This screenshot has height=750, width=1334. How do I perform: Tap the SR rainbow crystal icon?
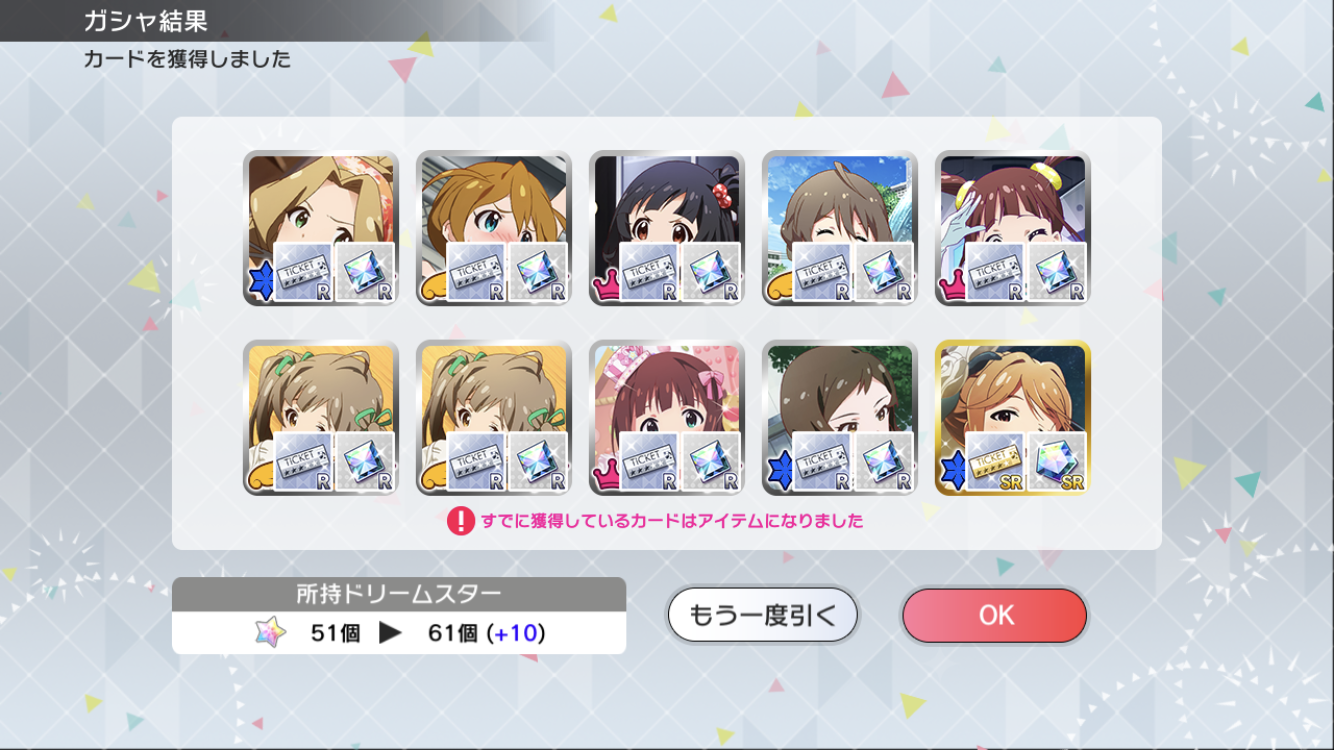tap(1056, 461)
